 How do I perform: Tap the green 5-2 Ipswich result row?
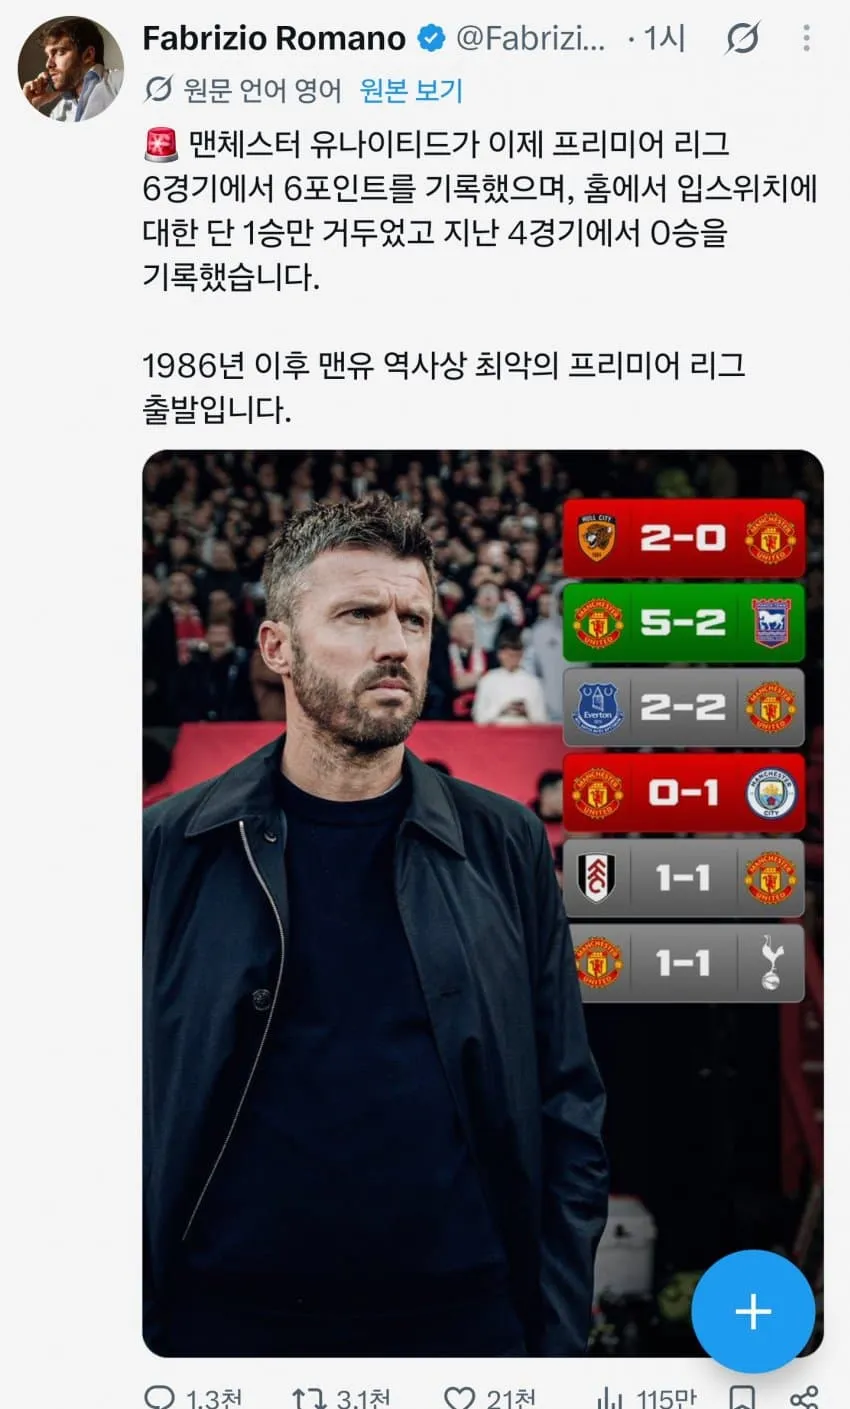click(684, 623)
